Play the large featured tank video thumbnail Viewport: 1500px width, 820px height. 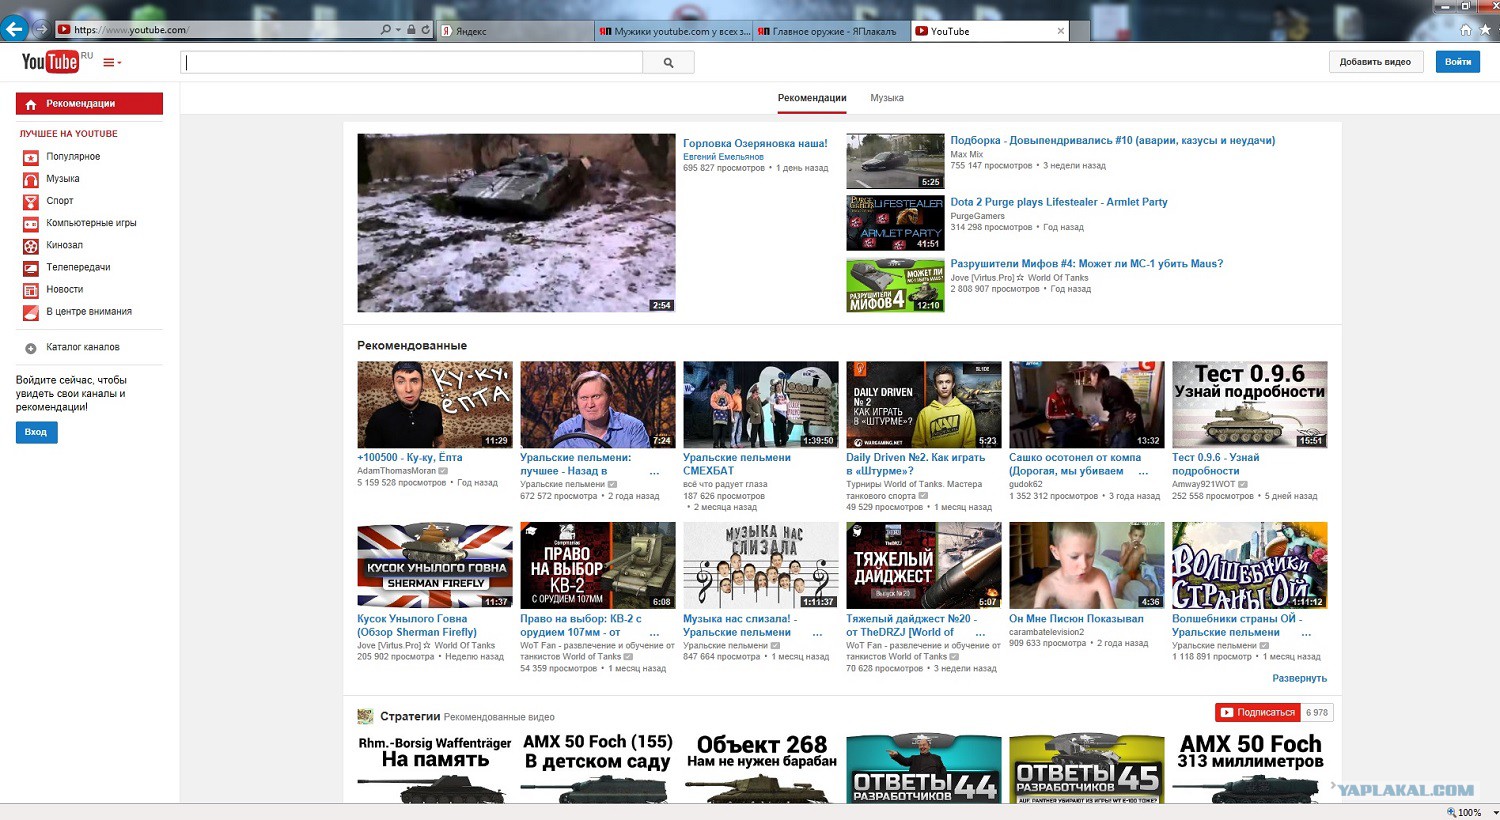(516, 223)
